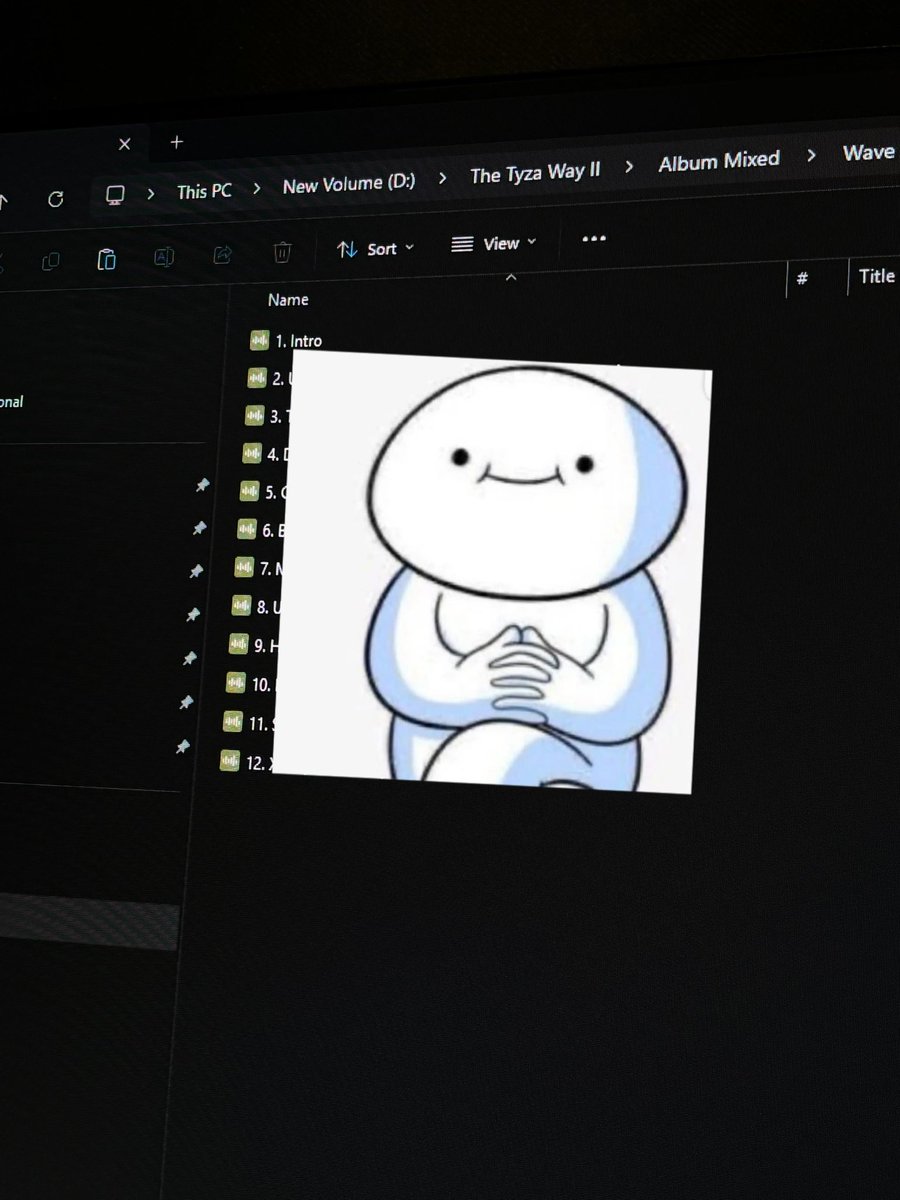The image size is (900, 1200).
Task: Sort by the Title column header
Action: click(876, 276)
